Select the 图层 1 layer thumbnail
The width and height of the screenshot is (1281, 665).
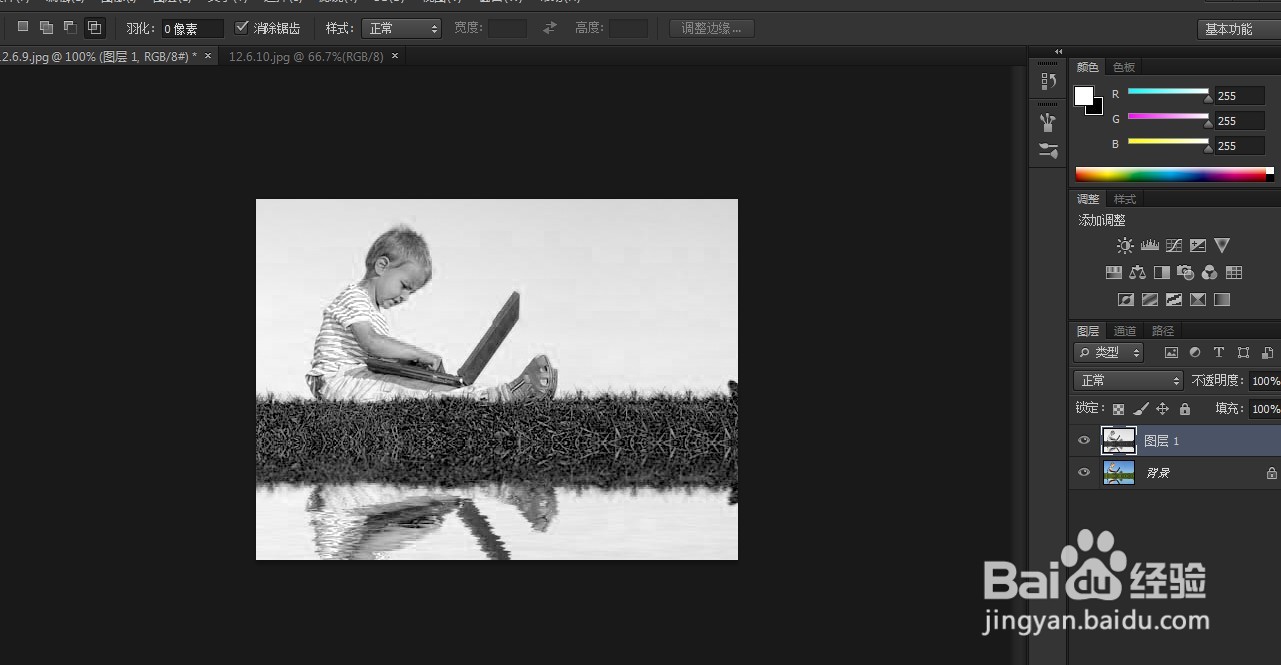pos(1119,440)
